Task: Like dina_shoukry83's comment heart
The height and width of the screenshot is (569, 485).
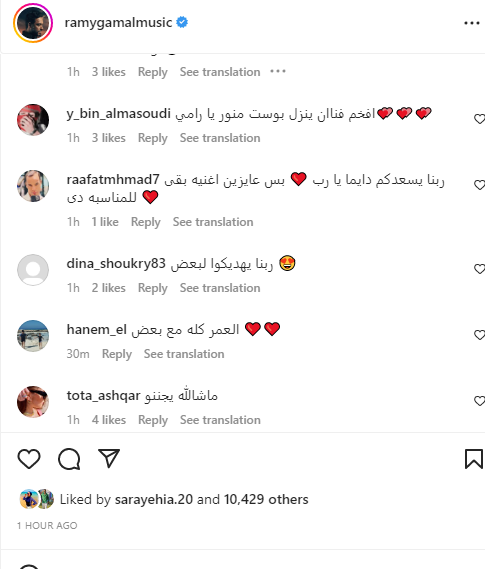Action: pos(479,269)
